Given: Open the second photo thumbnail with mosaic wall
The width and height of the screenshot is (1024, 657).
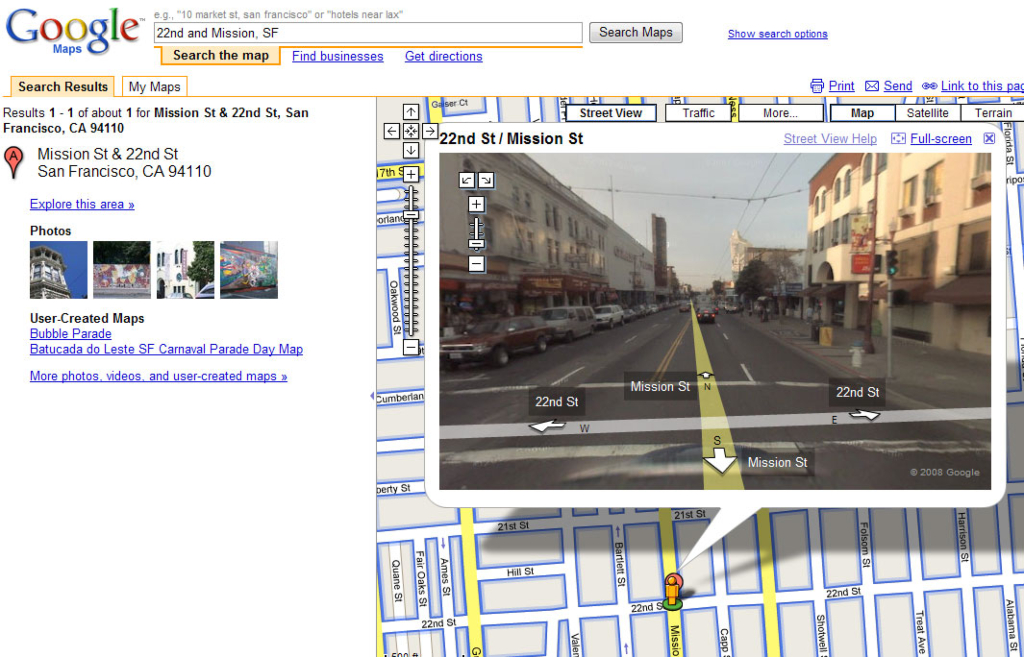Looking at the screenshot, I should pos(122,270).
